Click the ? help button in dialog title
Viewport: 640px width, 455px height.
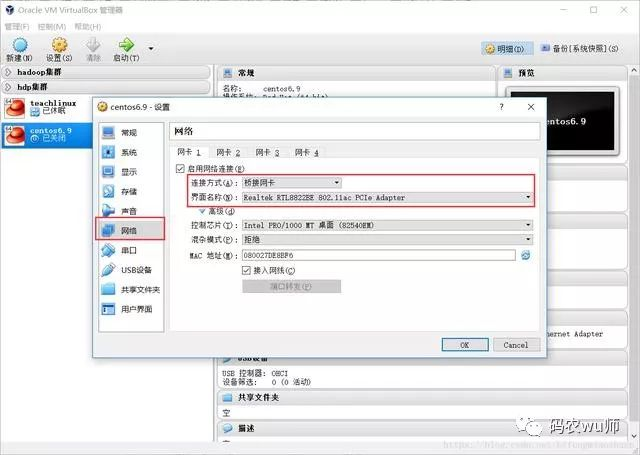point(502,107)
